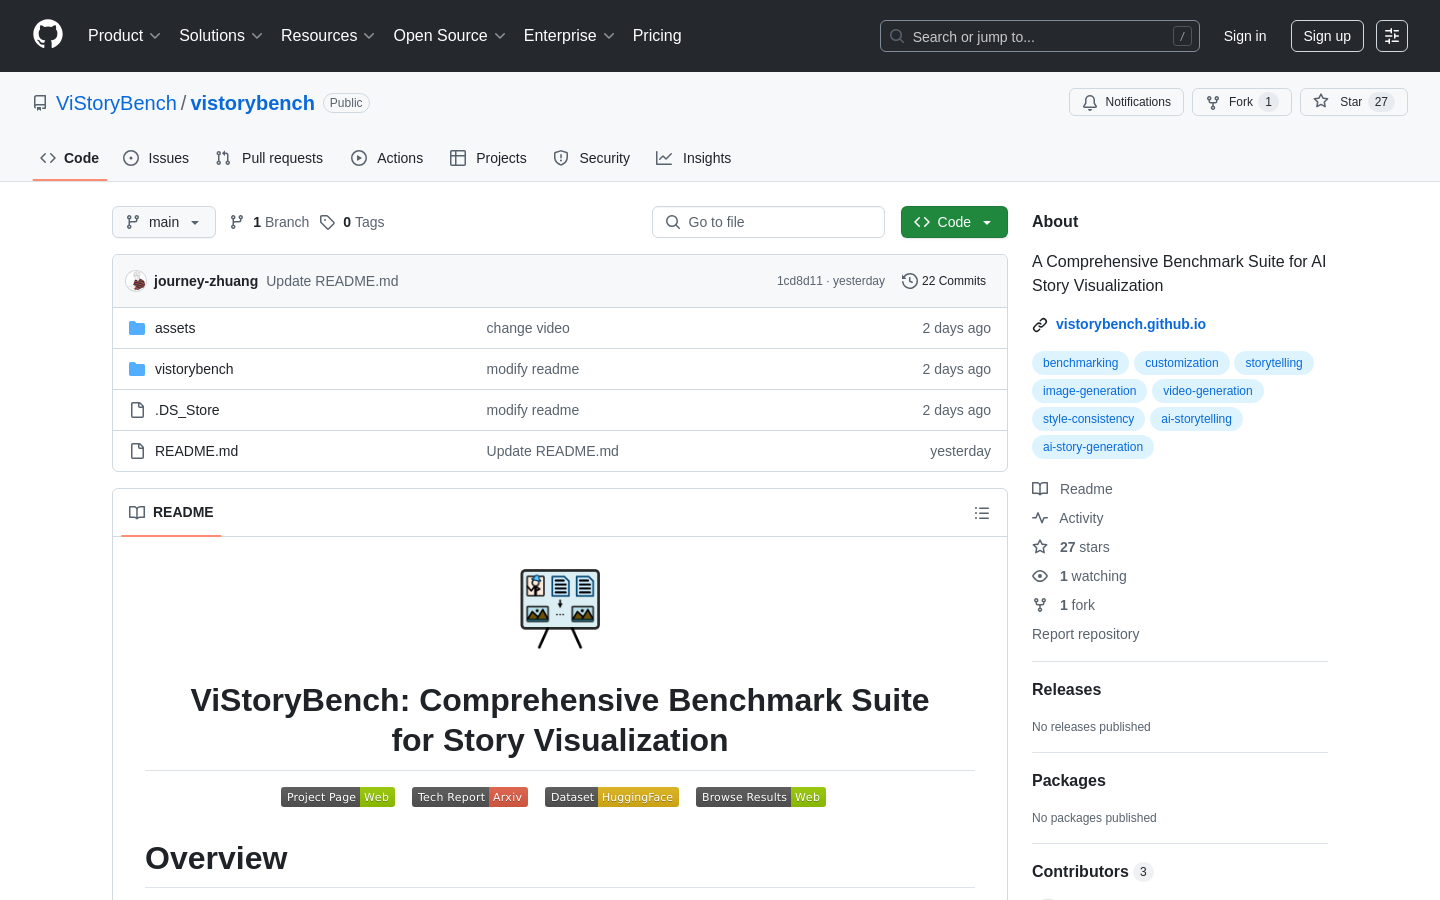Select the style-consistency topic tag
The height and width of the screenshot is (900, 1440).
(x=1088, y=419)
